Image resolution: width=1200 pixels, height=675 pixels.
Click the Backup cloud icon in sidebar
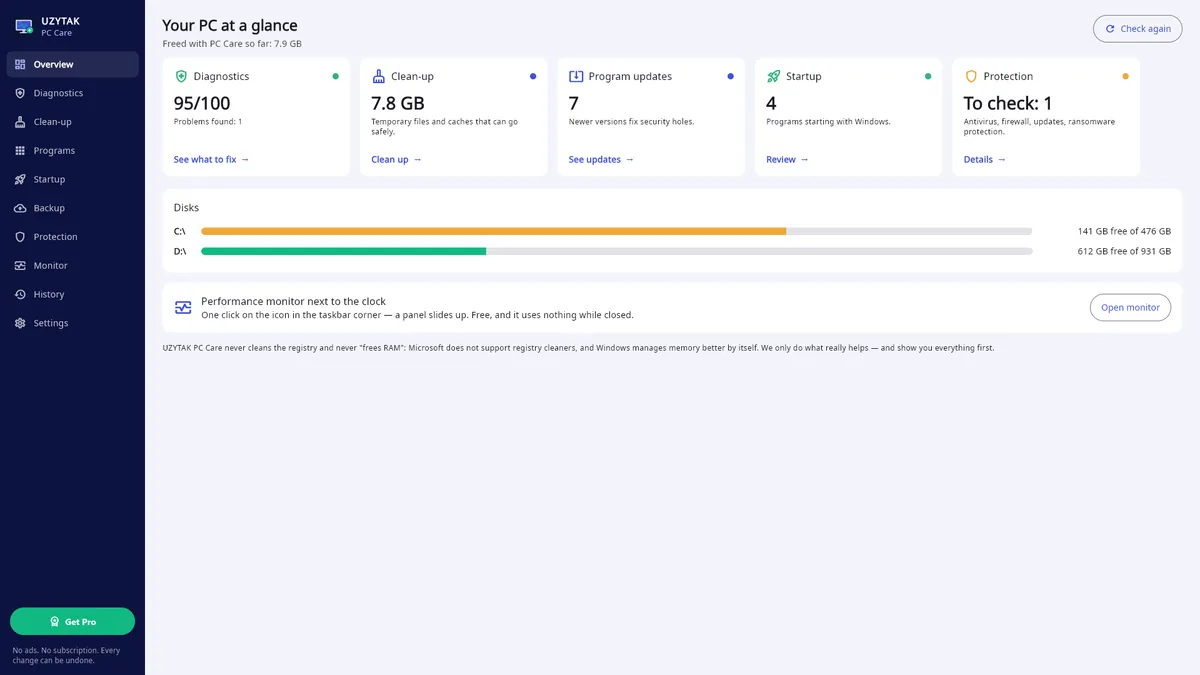pyautogui.click(x=20, y=208)
